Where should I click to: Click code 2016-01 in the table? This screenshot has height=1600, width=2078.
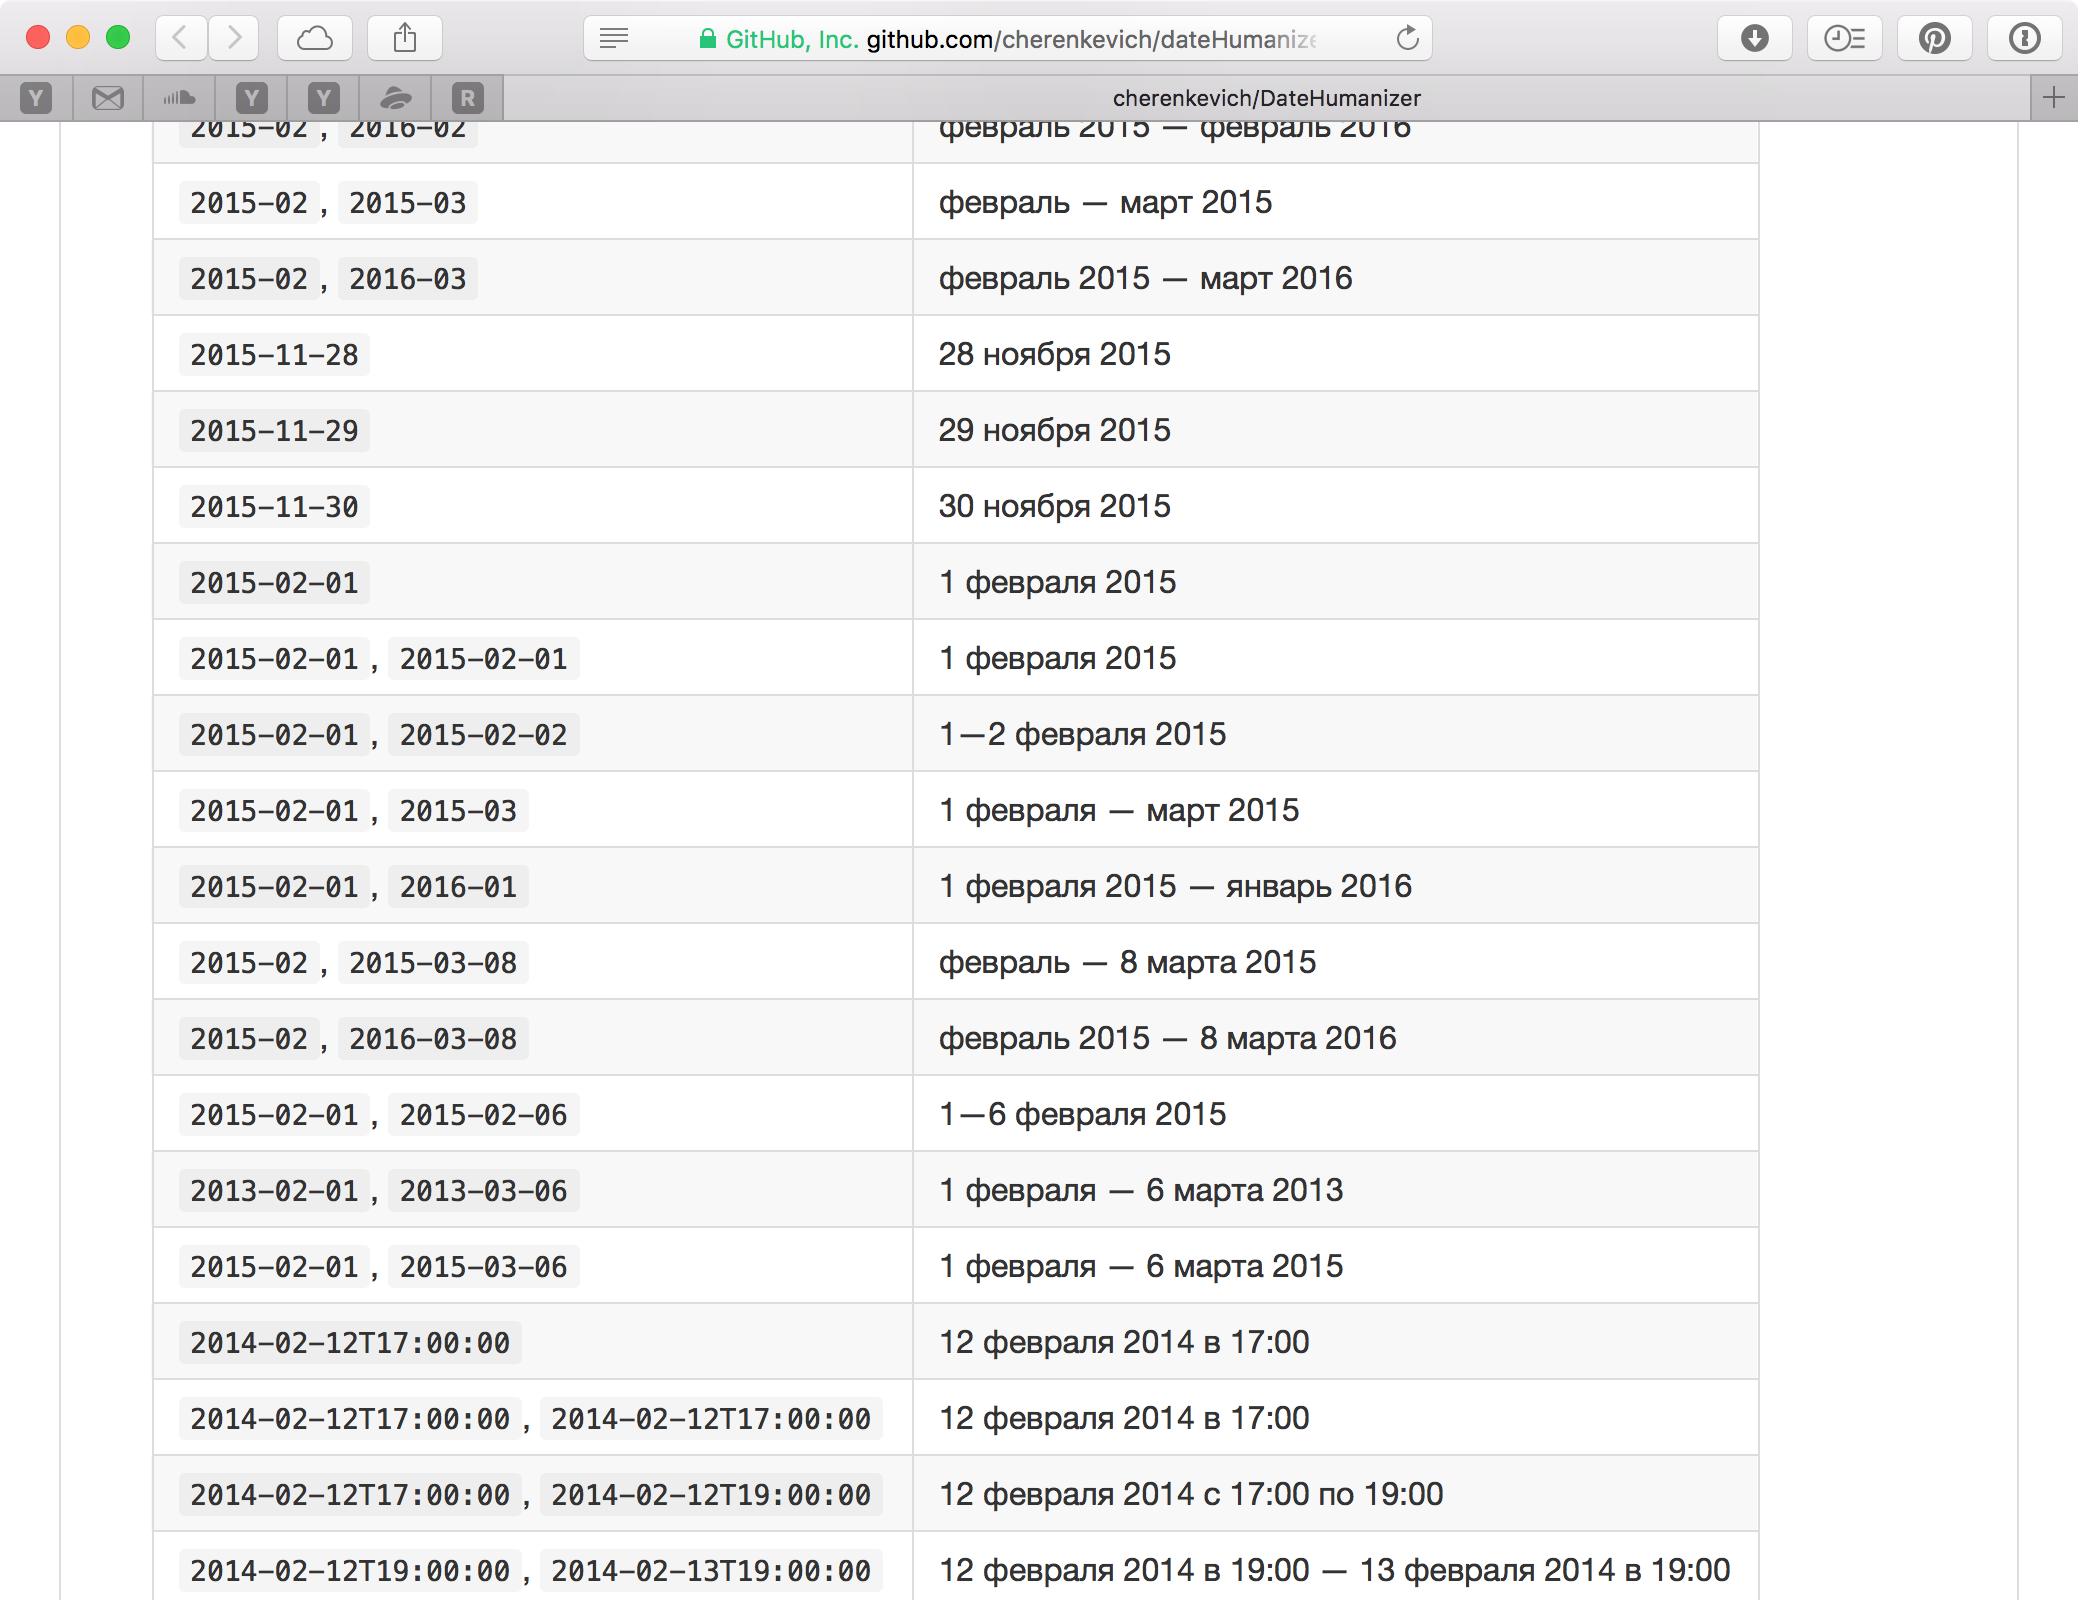point(458,887)
